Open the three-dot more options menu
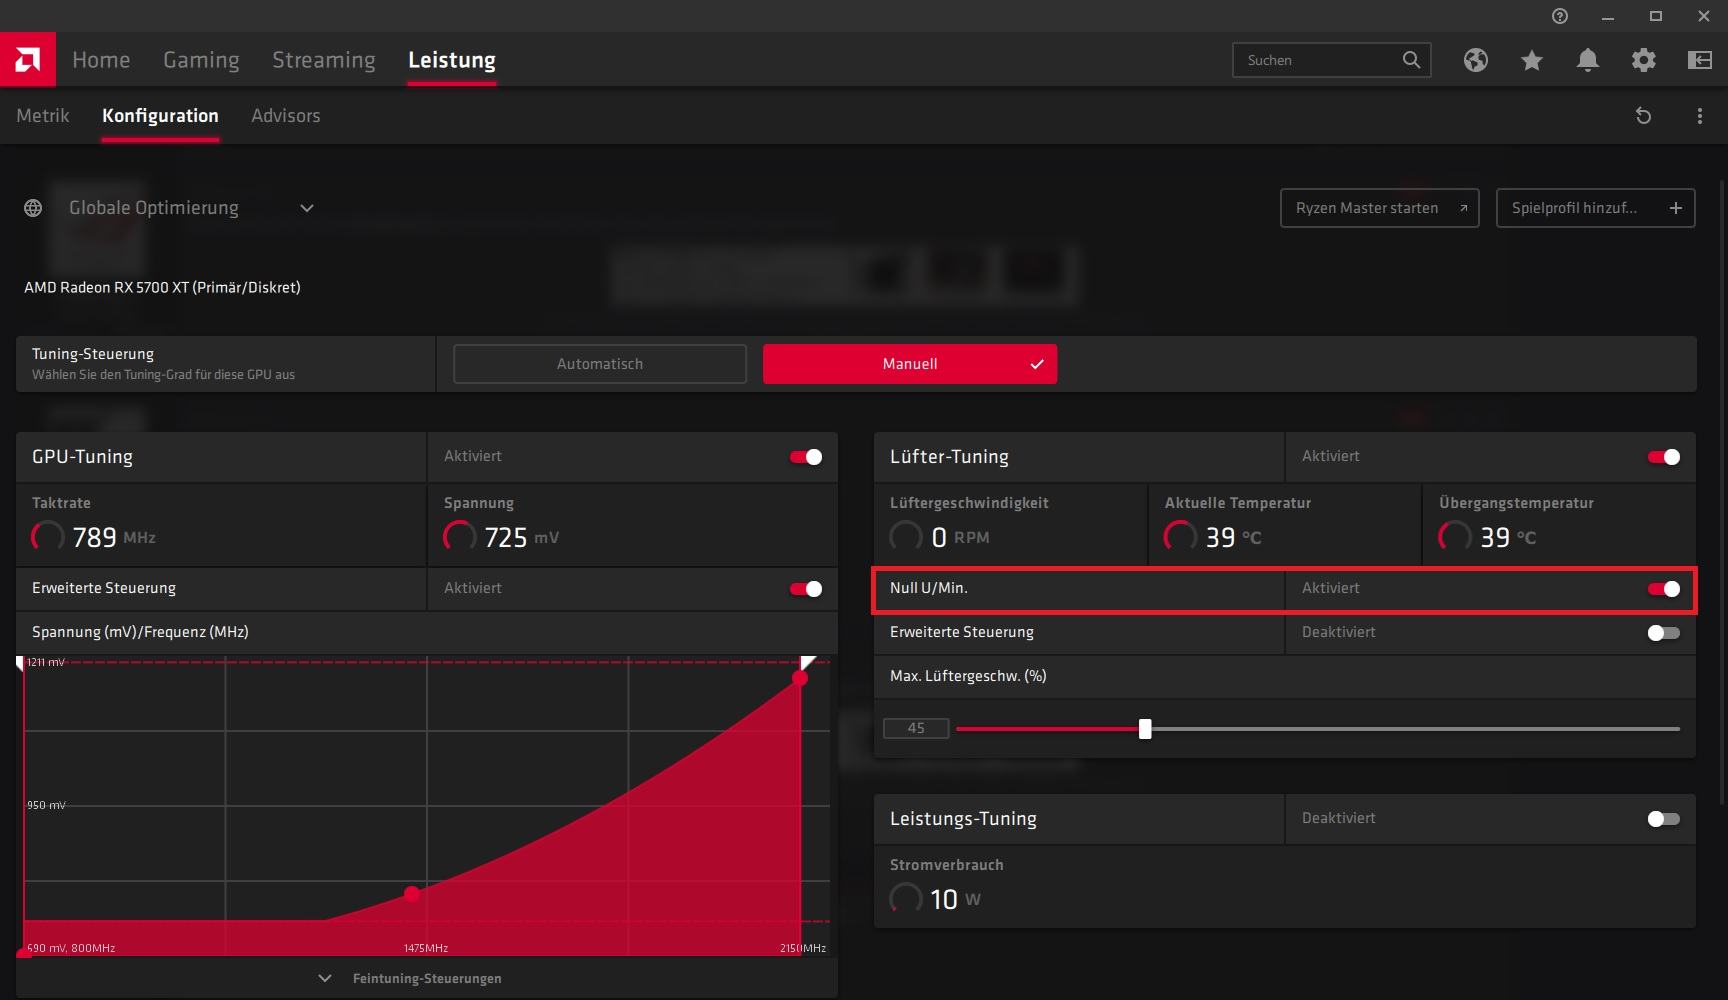Viewport: 1728px width, 1000px height. tap(1700, 116)
